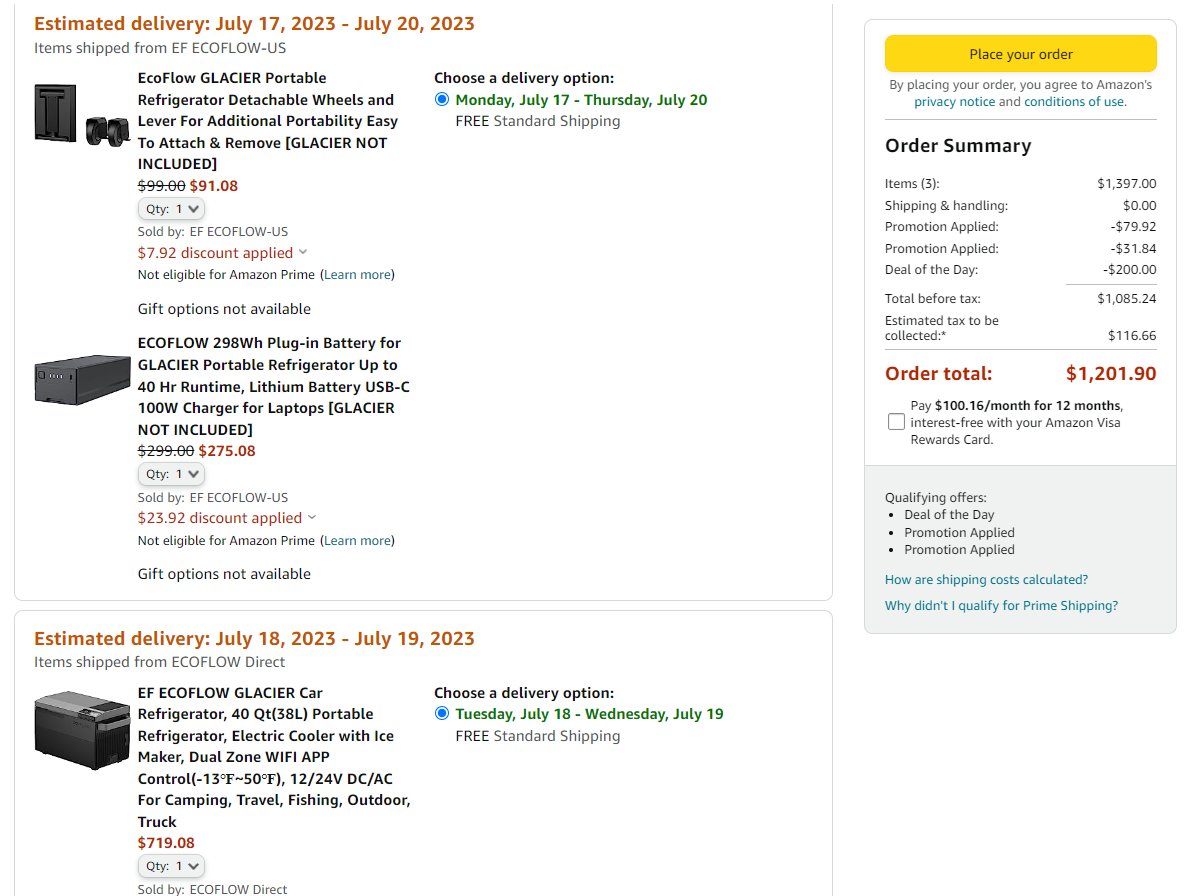Open Why didn't I qualify for Prime Shipping
Viewport: 1188px width, 896px height.
point(1002,605)
